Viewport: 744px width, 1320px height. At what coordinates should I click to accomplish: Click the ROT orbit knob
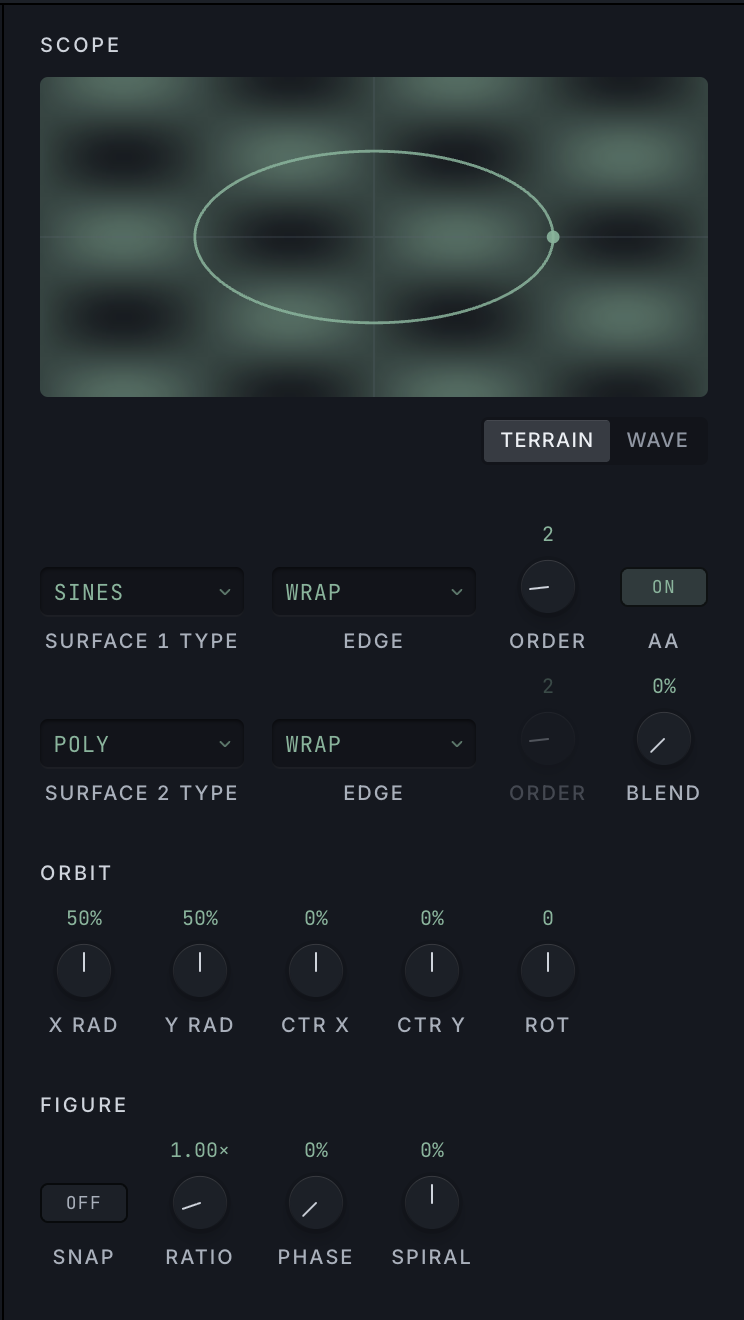(548, 971)
